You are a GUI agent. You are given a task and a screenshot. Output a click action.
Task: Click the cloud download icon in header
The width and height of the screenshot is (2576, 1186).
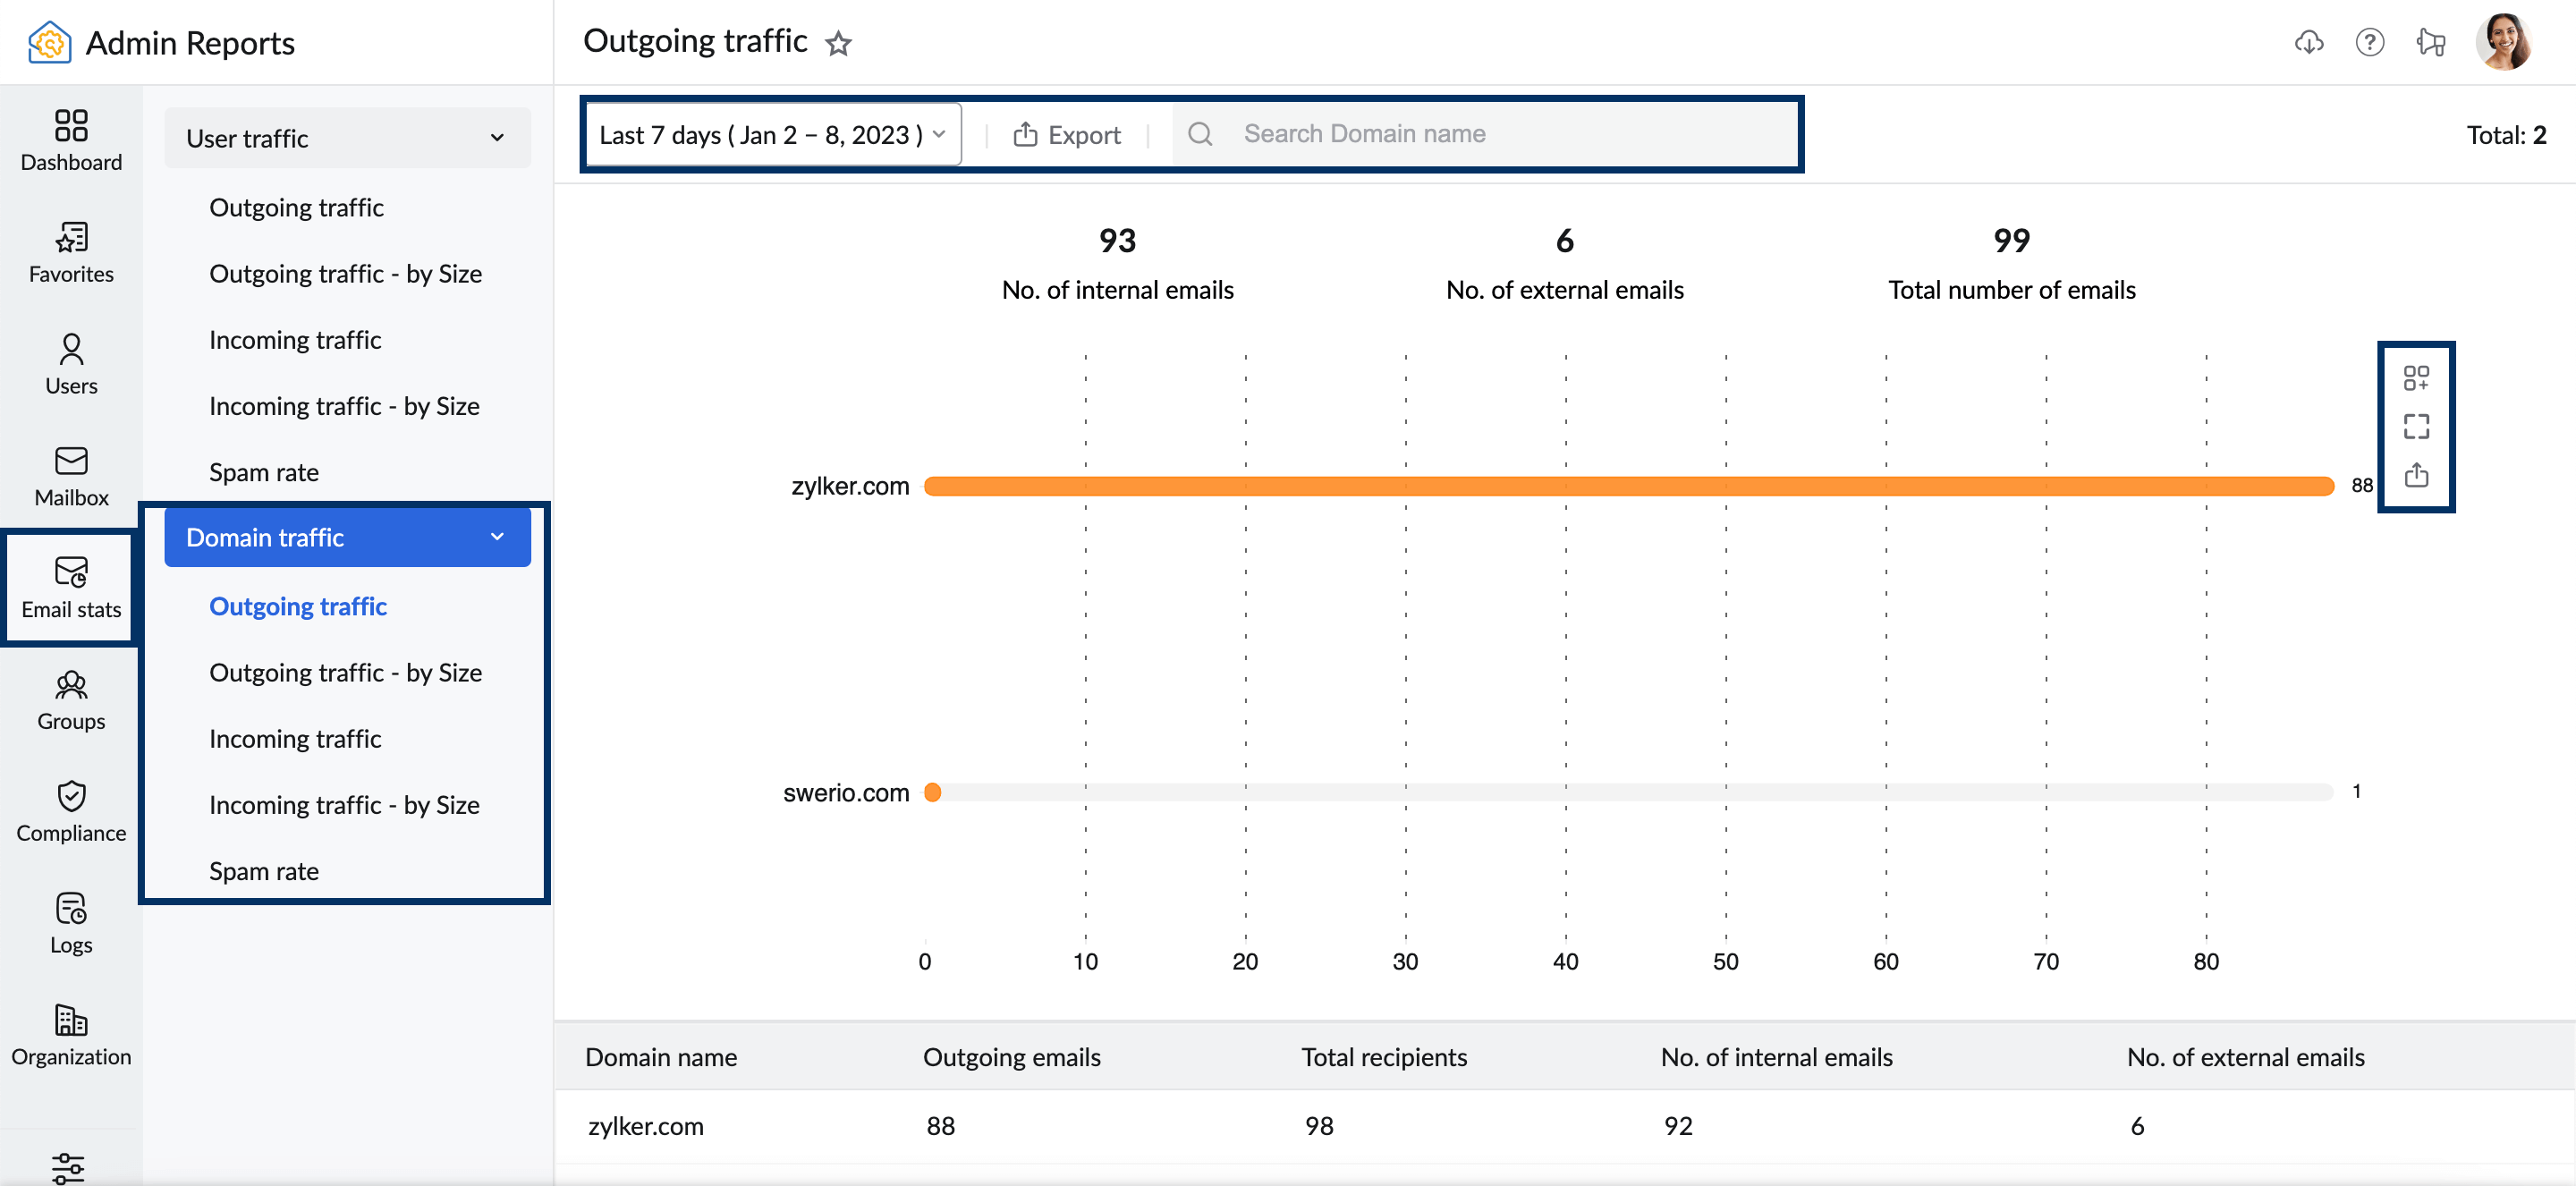pyautogui.click(x=2308, y=43)
